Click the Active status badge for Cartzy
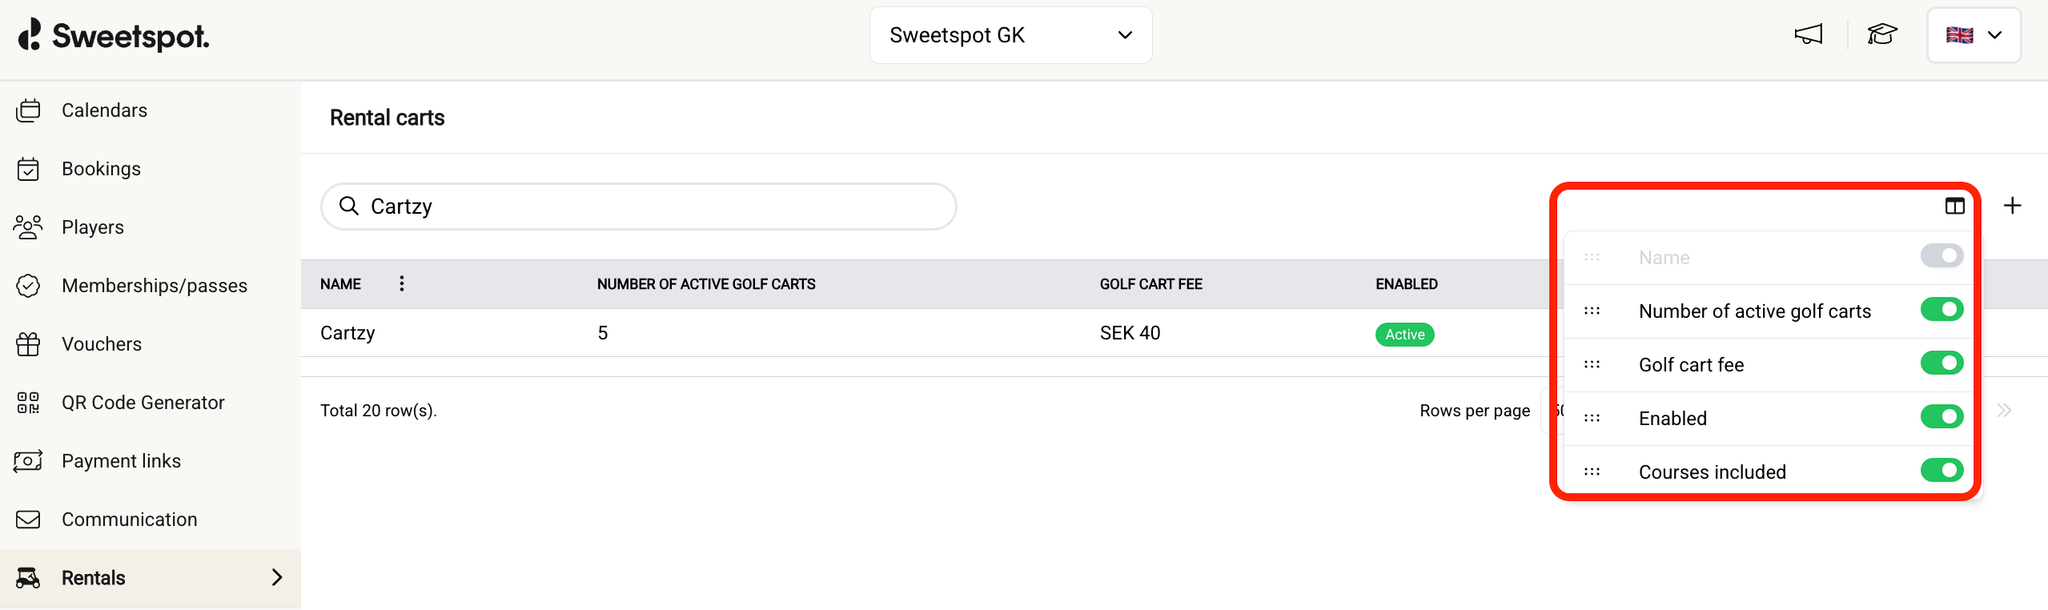 click(1404, 334)
